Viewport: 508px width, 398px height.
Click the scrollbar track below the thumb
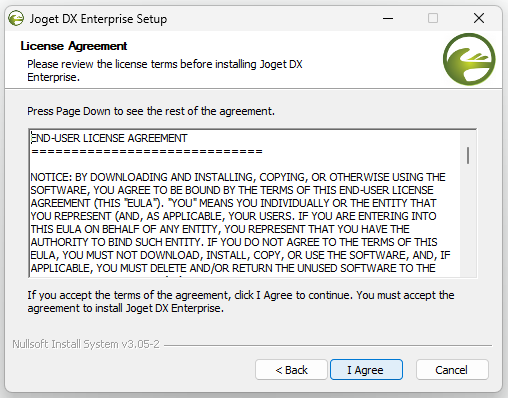click(x=468, y=220)
